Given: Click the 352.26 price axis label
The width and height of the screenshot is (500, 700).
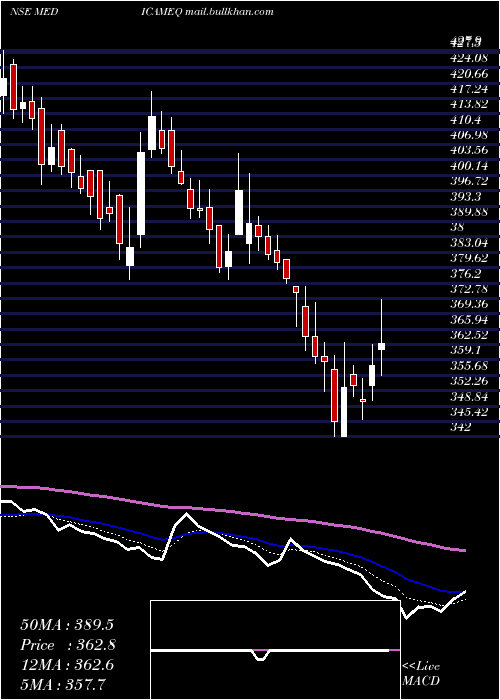Looking at the screenshot, I should (469, 381).
